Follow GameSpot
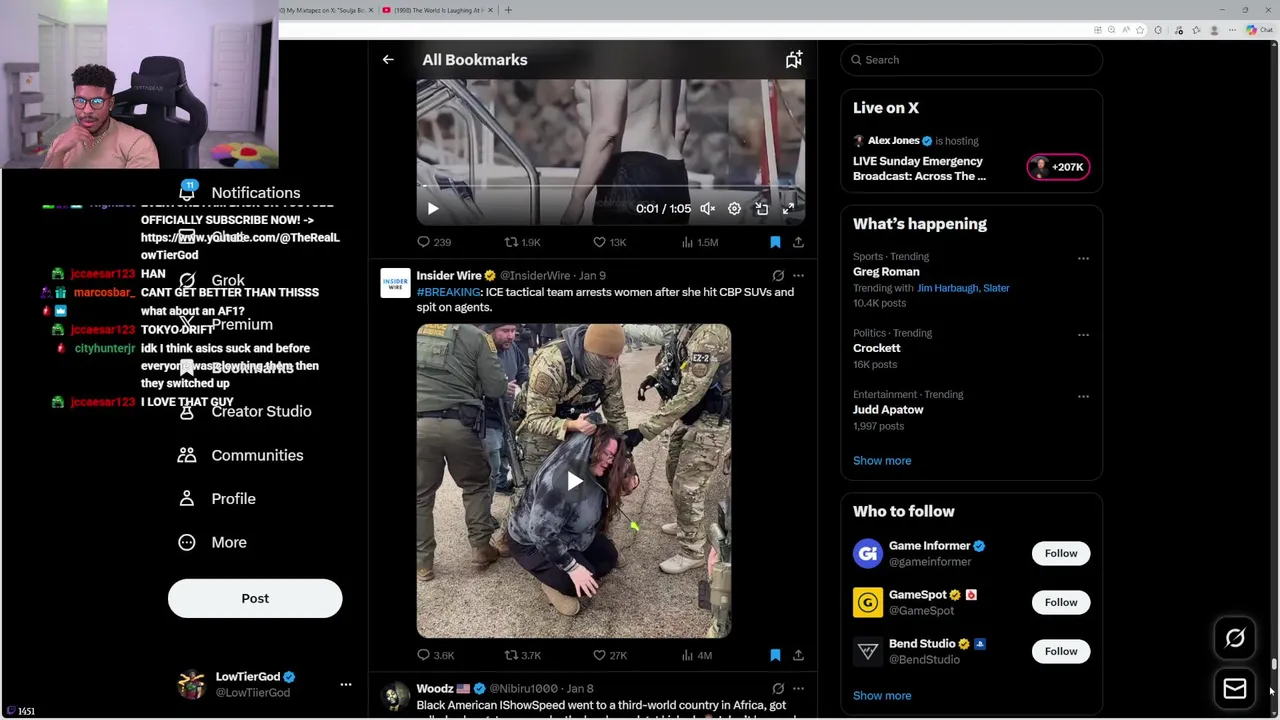 [x=1061, y=602]
